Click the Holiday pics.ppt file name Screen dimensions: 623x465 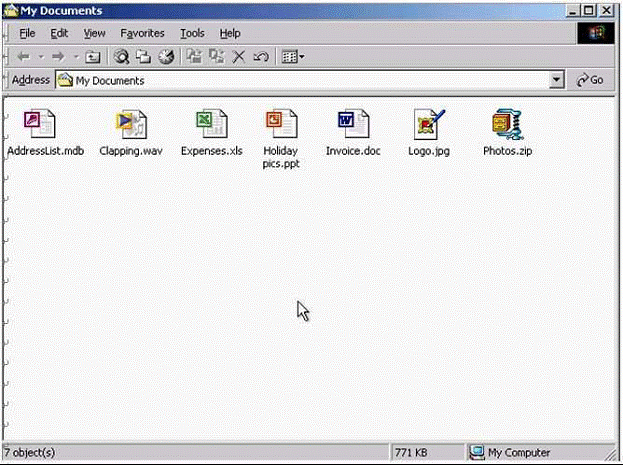281,157
